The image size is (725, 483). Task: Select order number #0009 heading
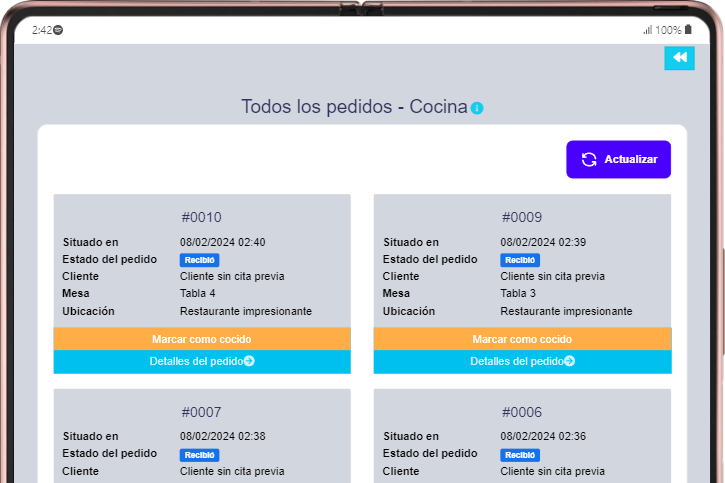point(522,217)
